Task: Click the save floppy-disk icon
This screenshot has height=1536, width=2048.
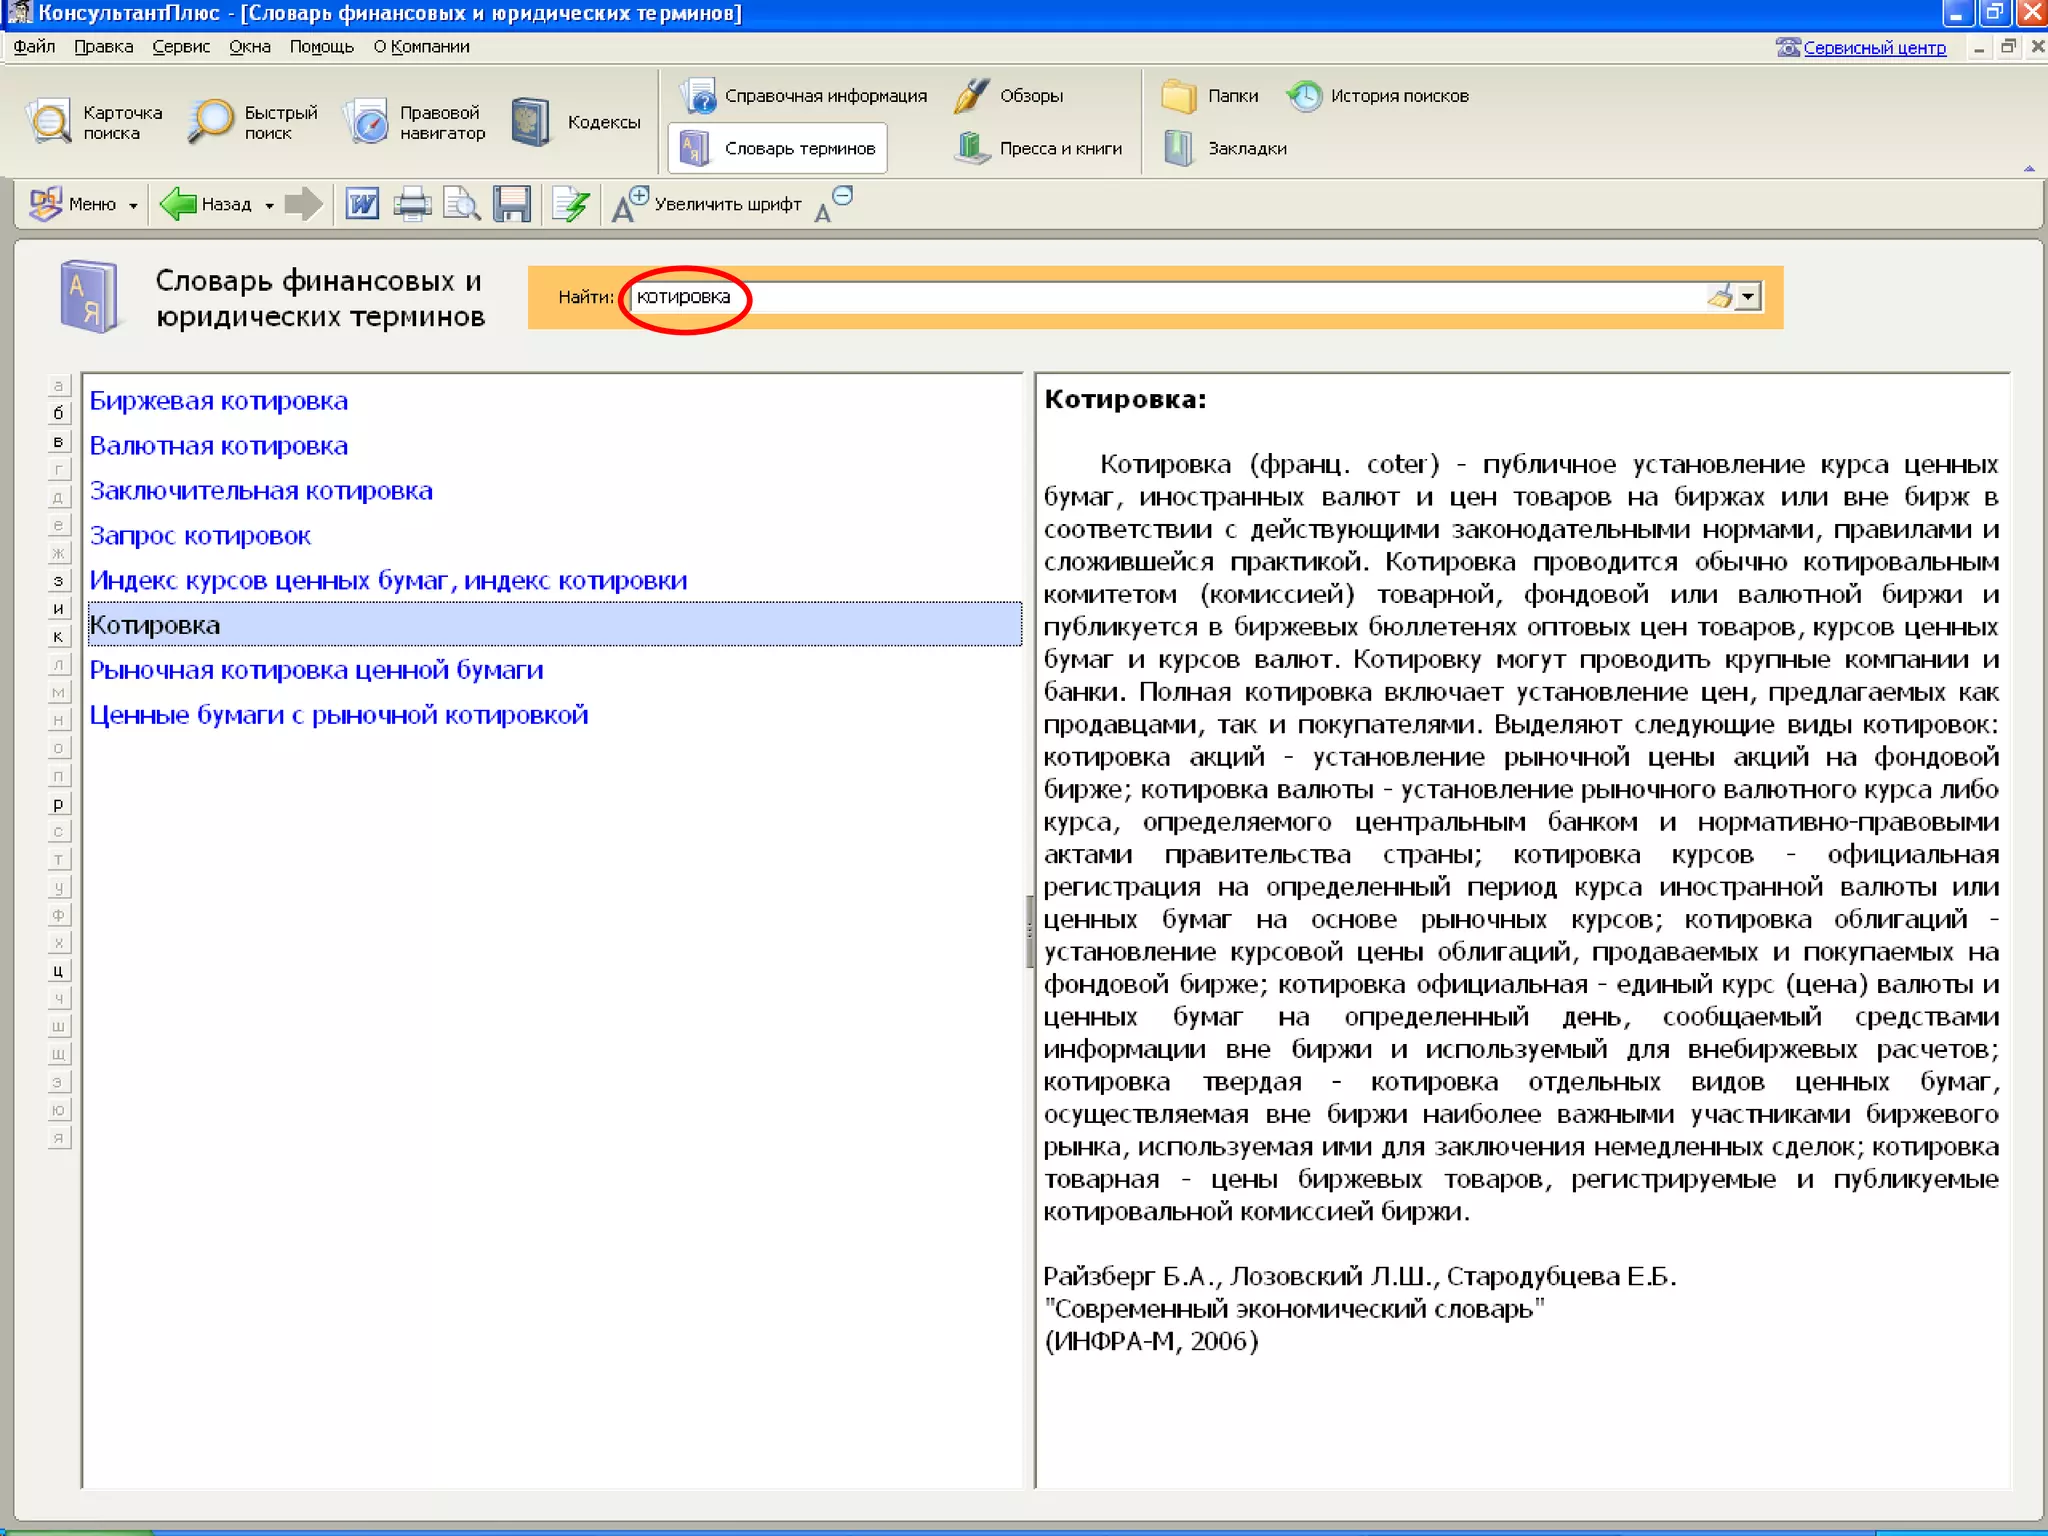Action: coord(512,204)
